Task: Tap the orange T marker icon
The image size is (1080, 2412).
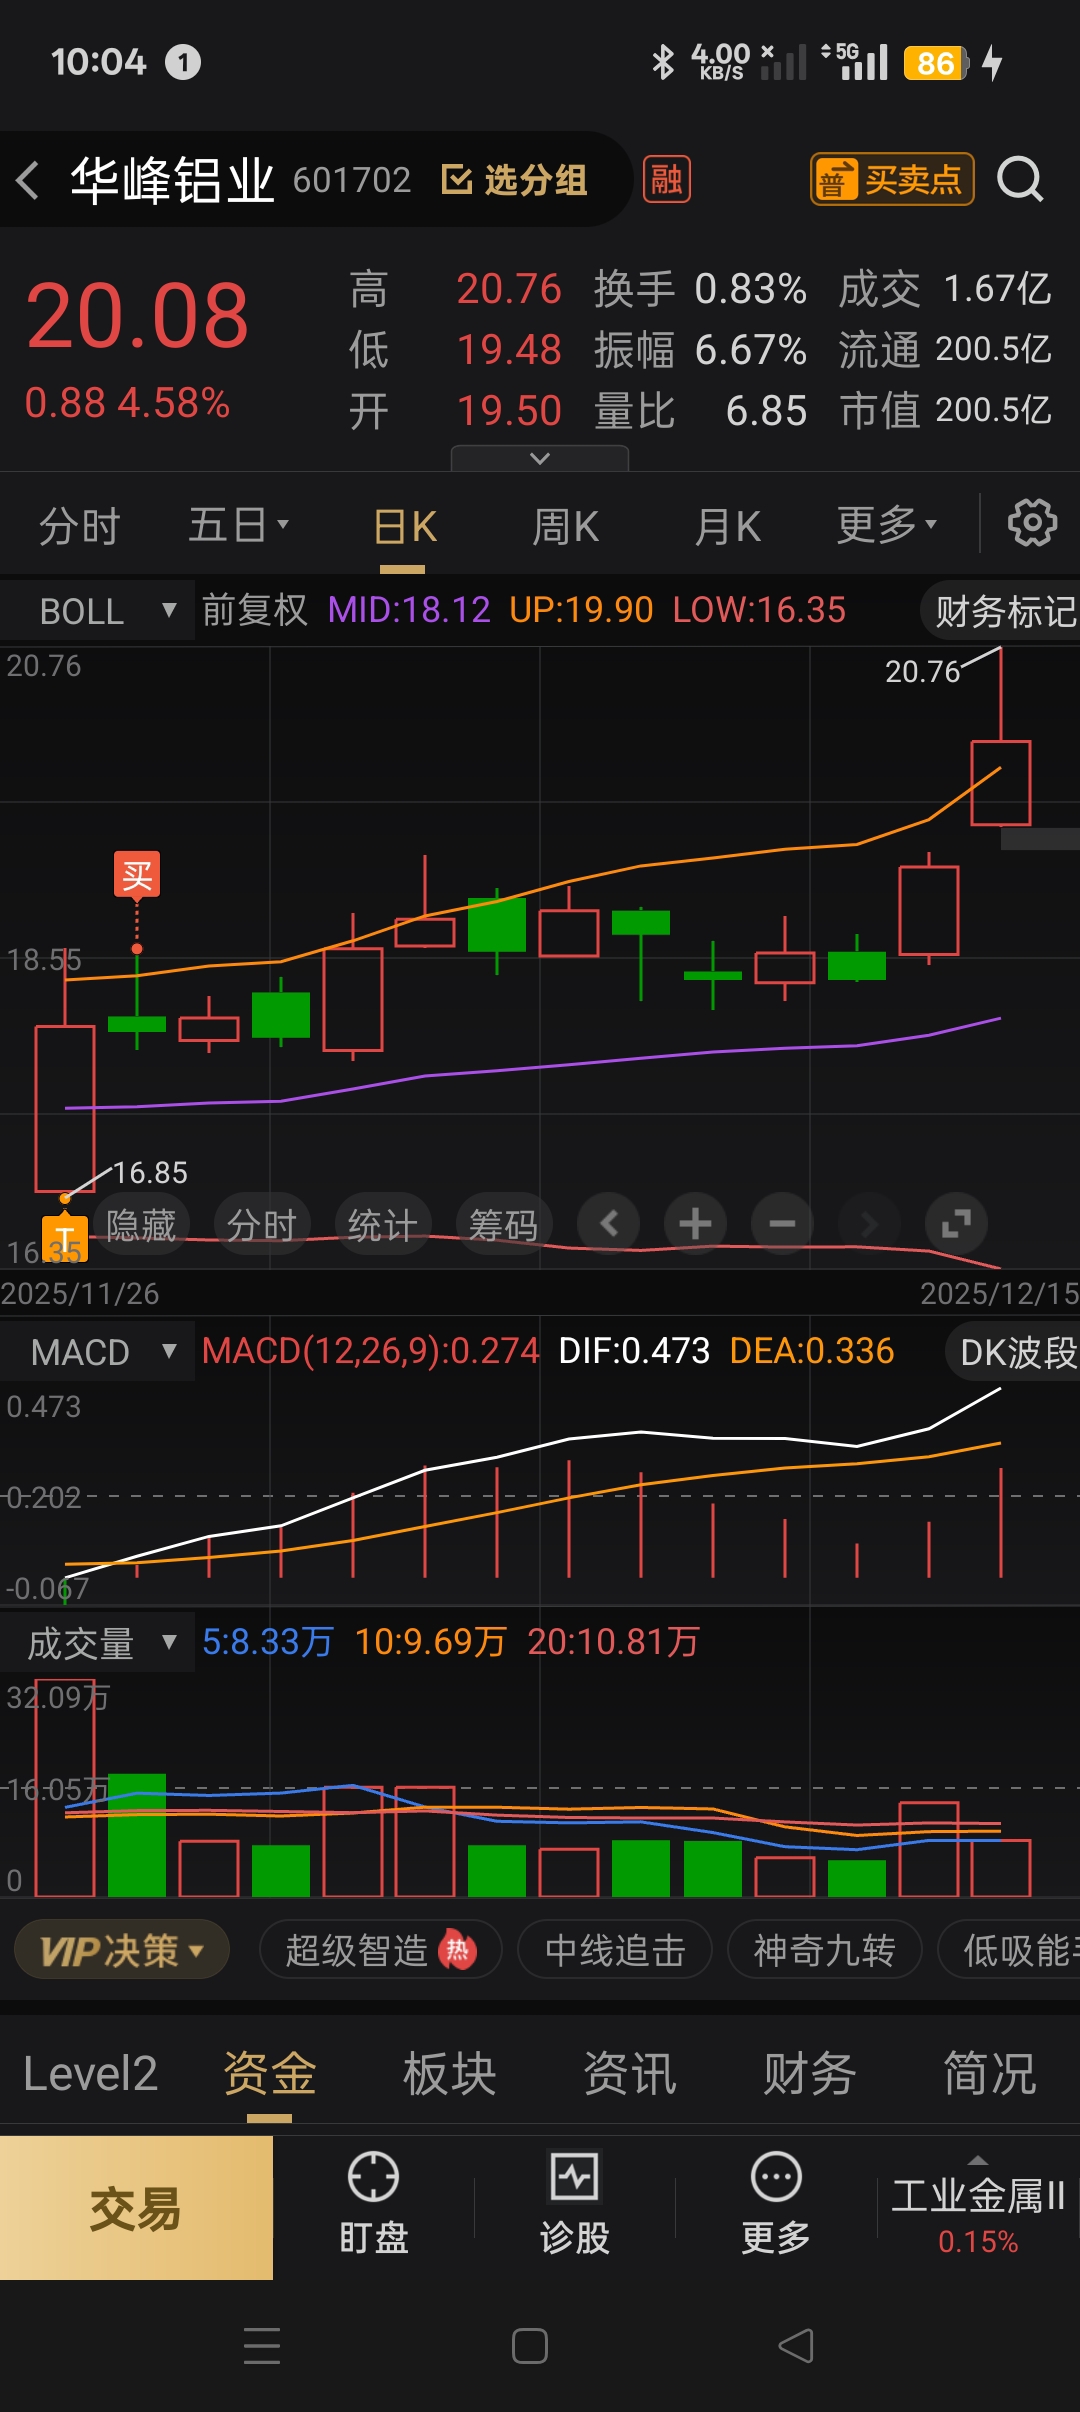Action: 65,1238
